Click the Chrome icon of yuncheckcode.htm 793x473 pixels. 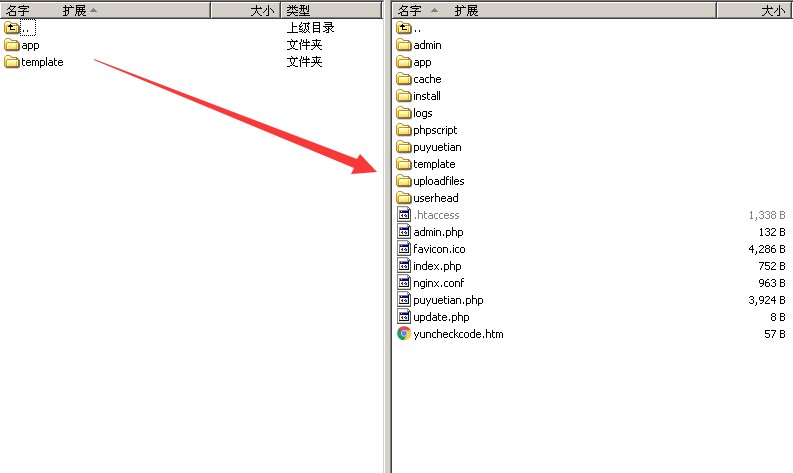coord(404,334)
